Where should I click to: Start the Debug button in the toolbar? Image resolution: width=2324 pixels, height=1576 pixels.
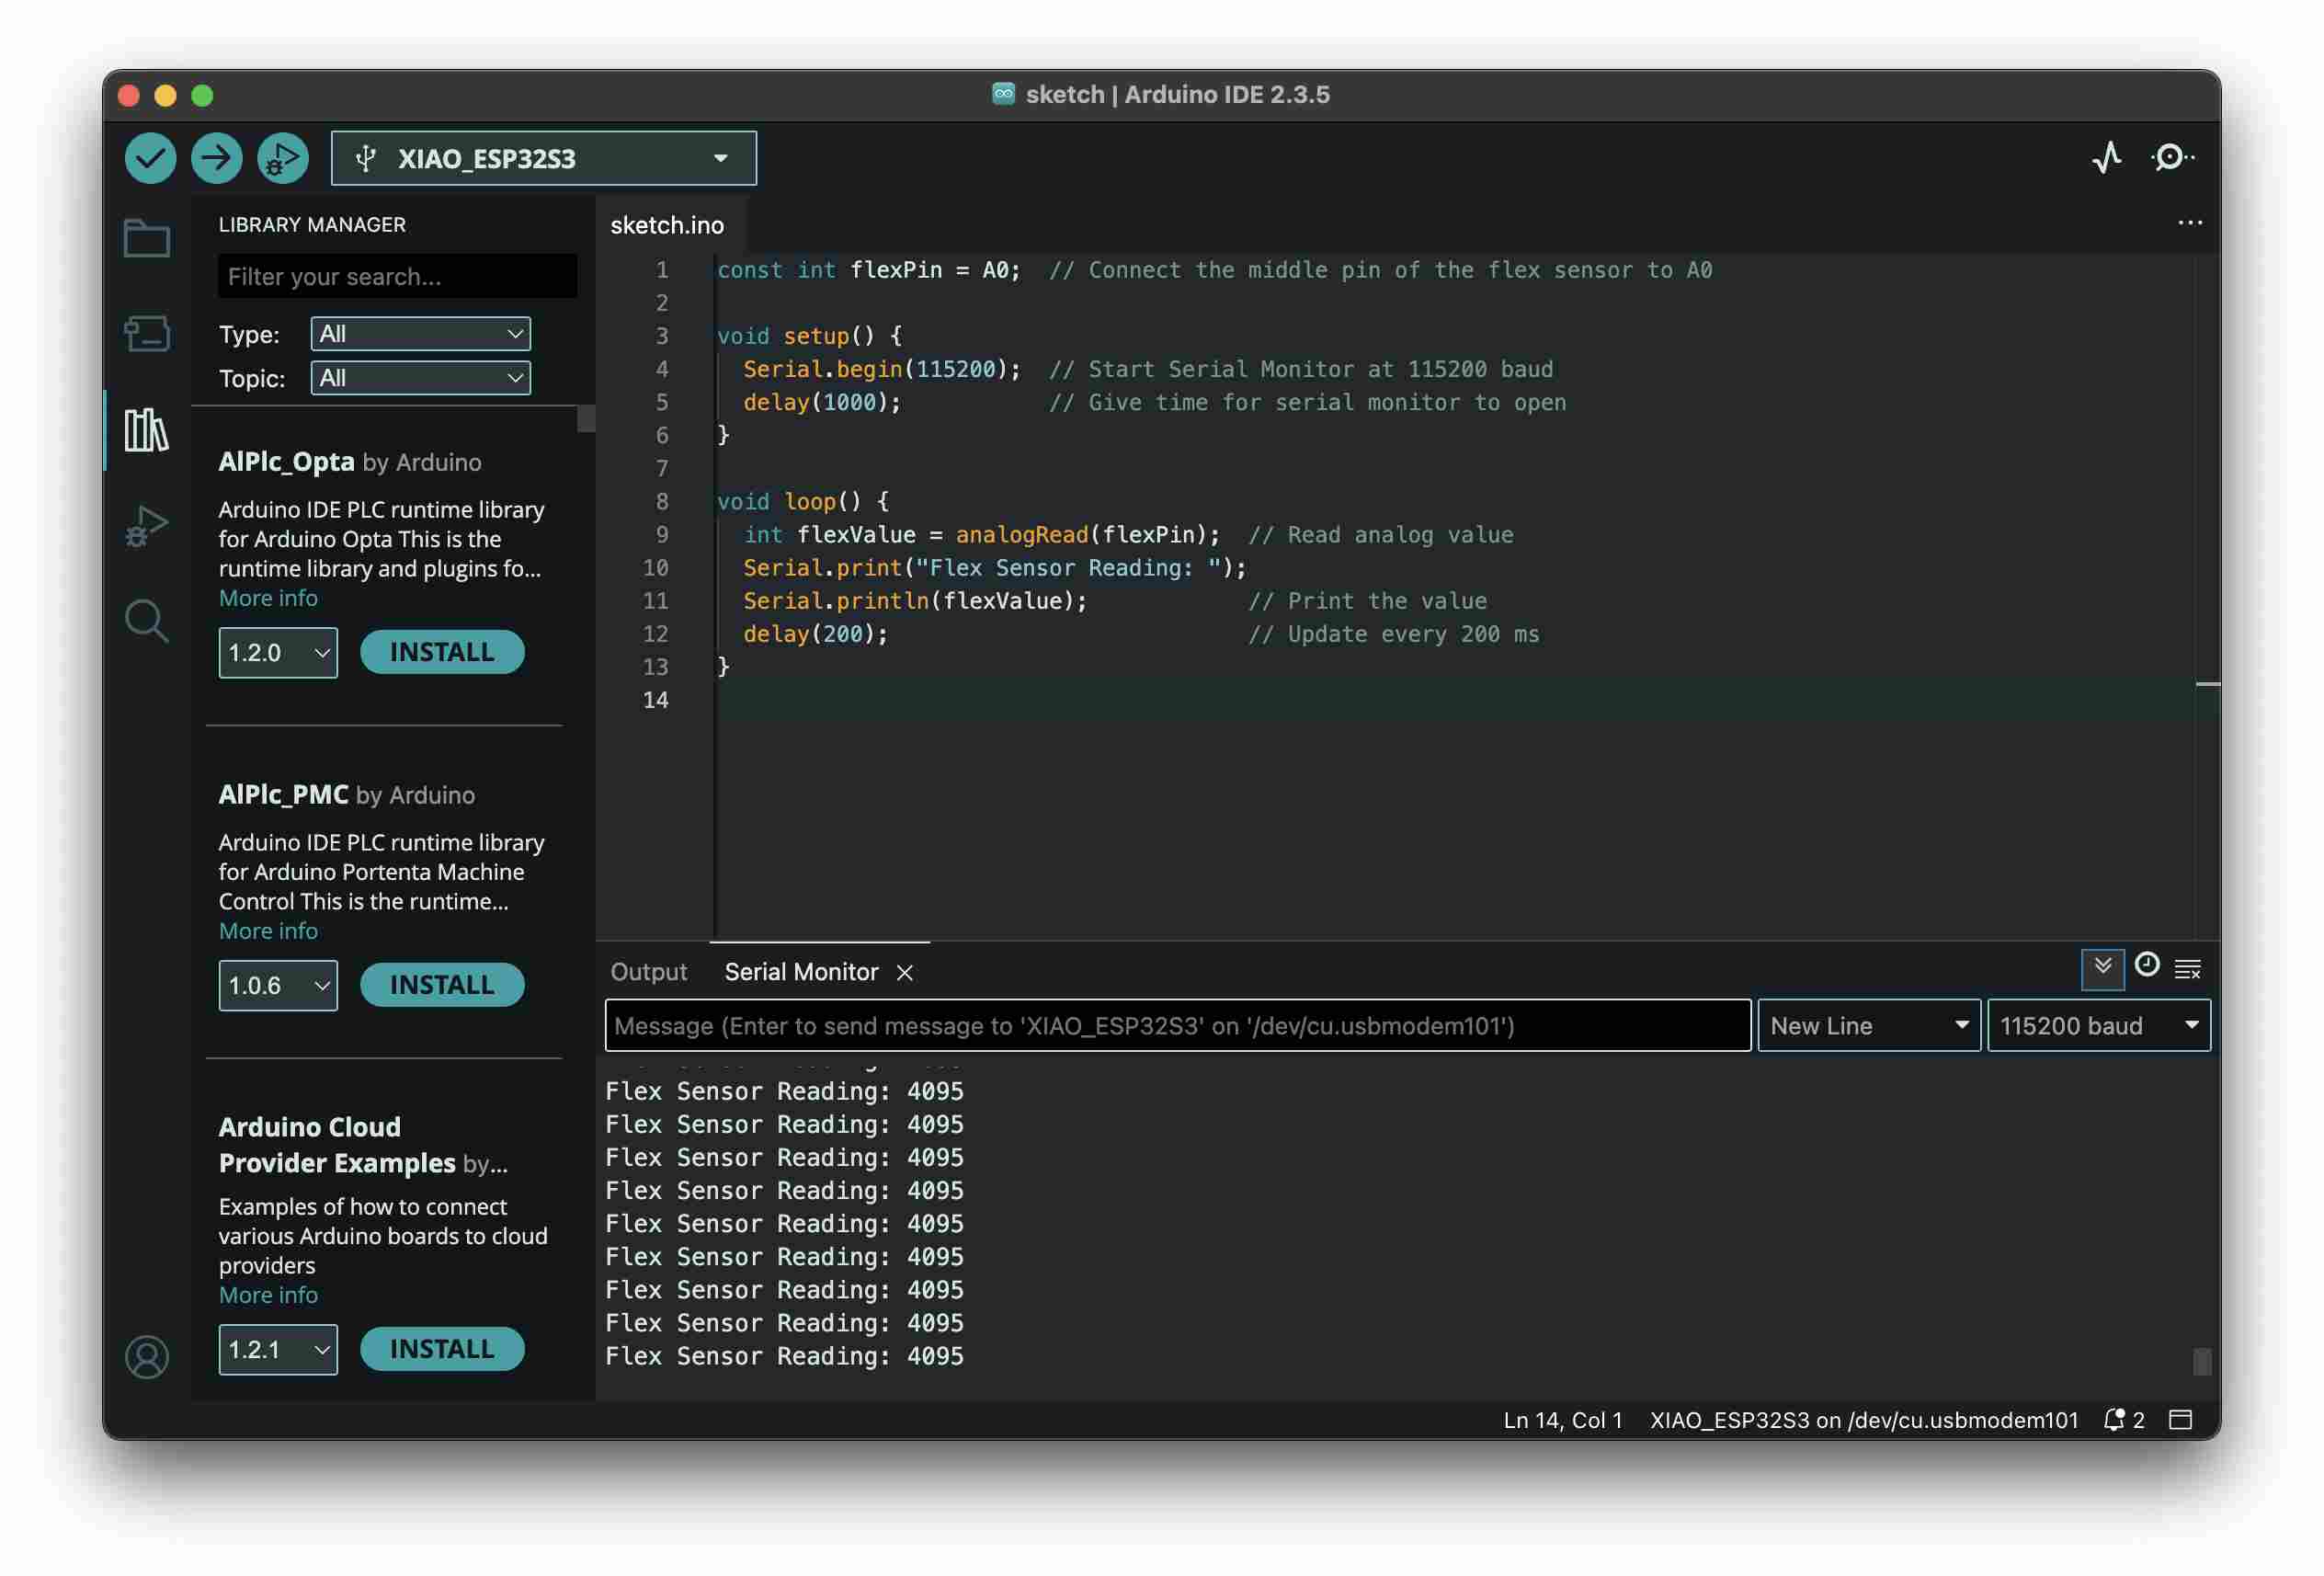pyautogui.click(x=283, y=158)
